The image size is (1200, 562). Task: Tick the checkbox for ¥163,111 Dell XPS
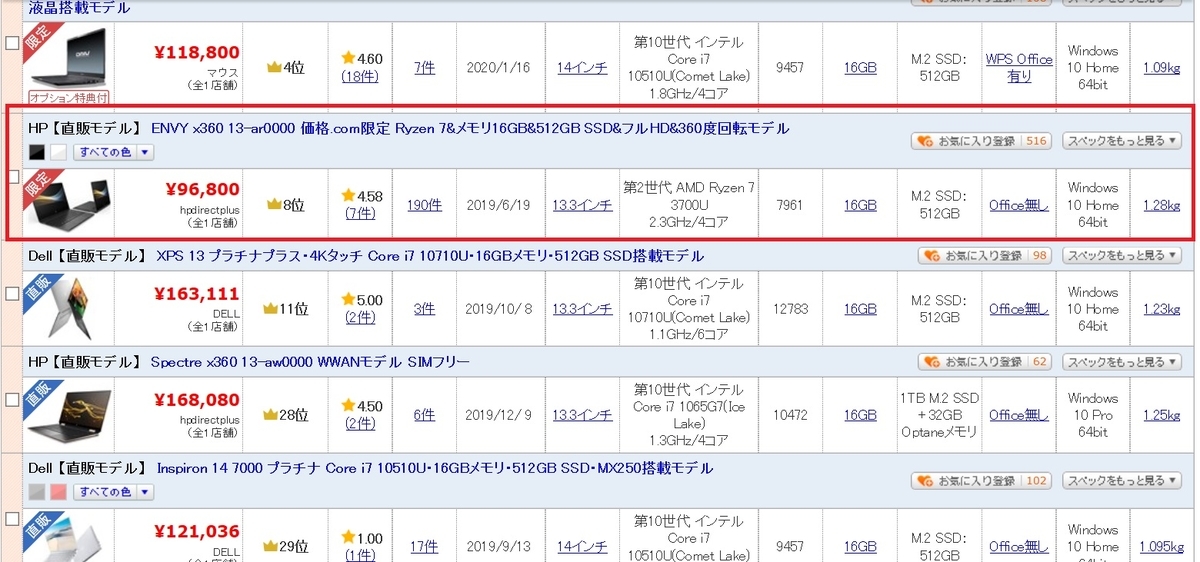pos(12,294)
